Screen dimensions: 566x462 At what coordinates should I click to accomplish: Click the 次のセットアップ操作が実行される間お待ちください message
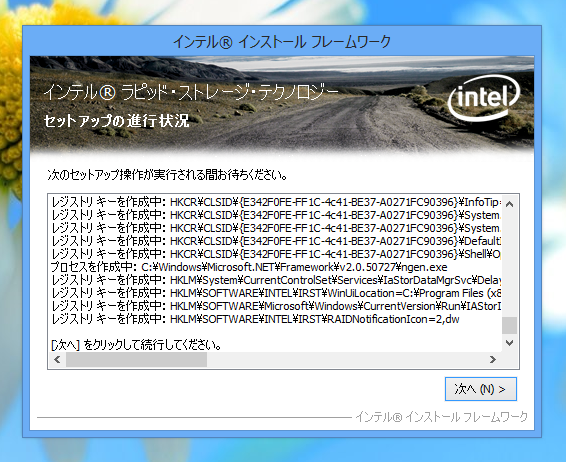167,175
